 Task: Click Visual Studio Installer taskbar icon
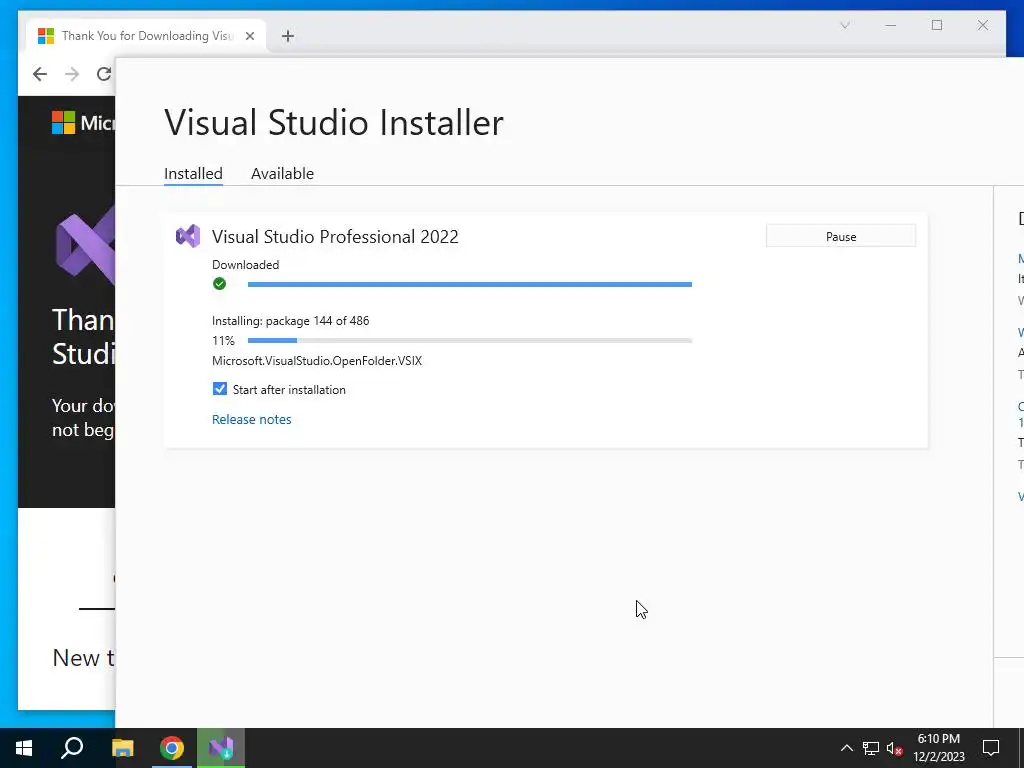(x=221, y=748)
